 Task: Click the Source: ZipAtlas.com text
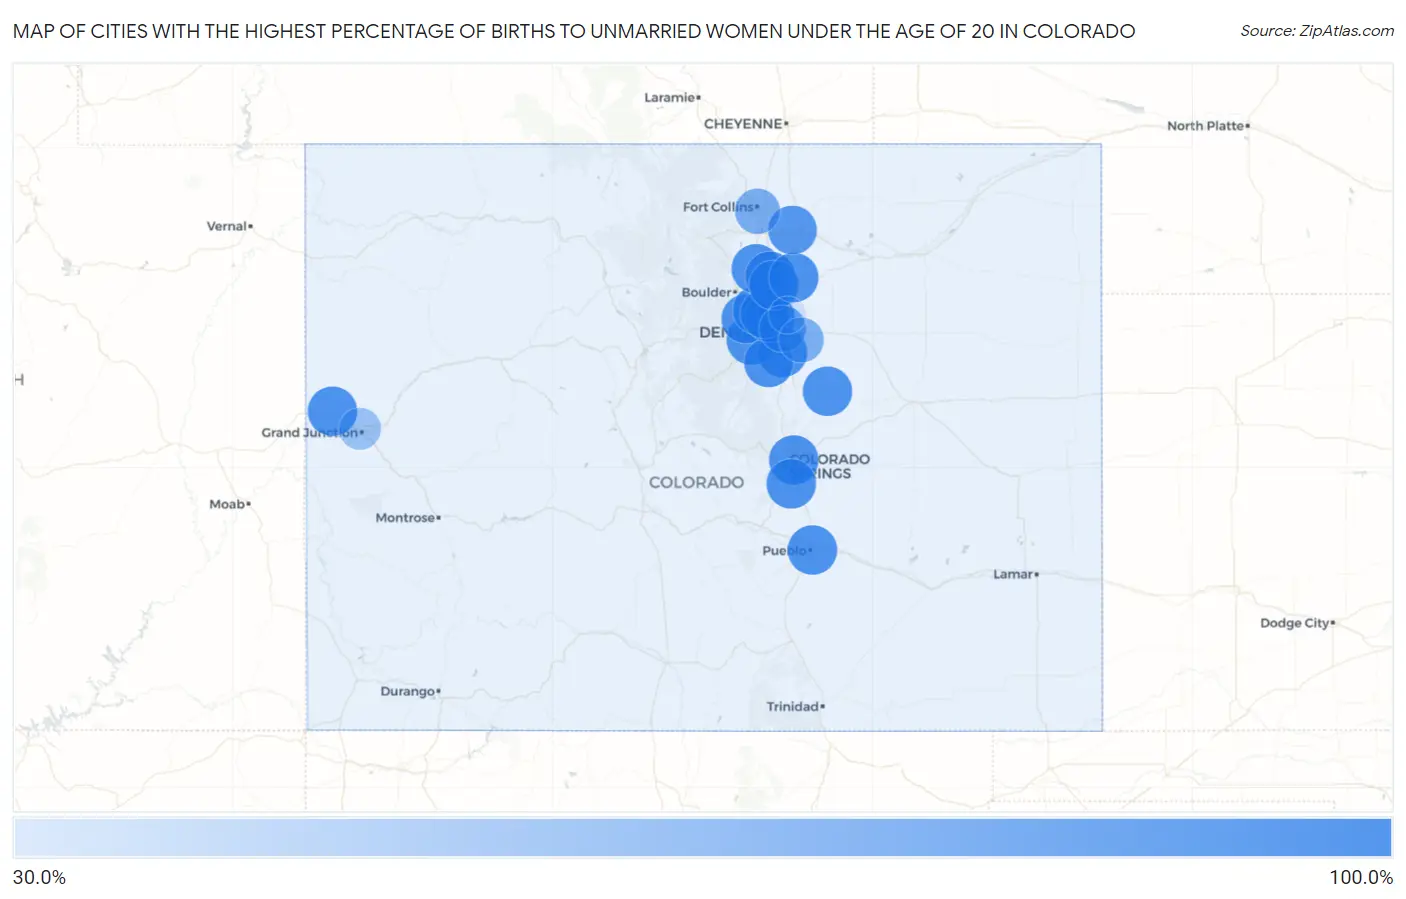1317,31
